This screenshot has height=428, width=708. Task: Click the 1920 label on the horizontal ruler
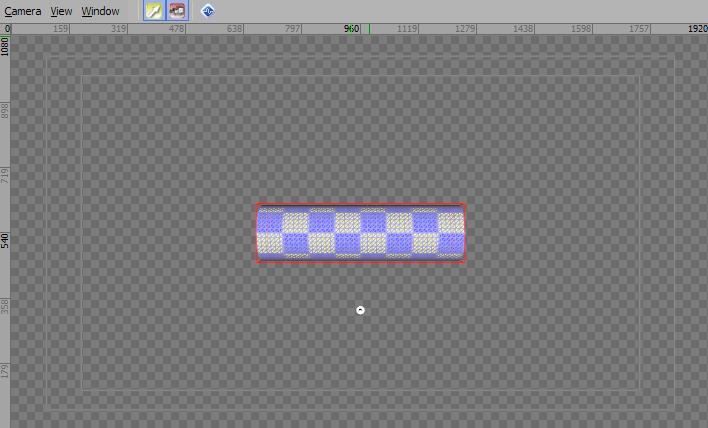pos(698,29)
